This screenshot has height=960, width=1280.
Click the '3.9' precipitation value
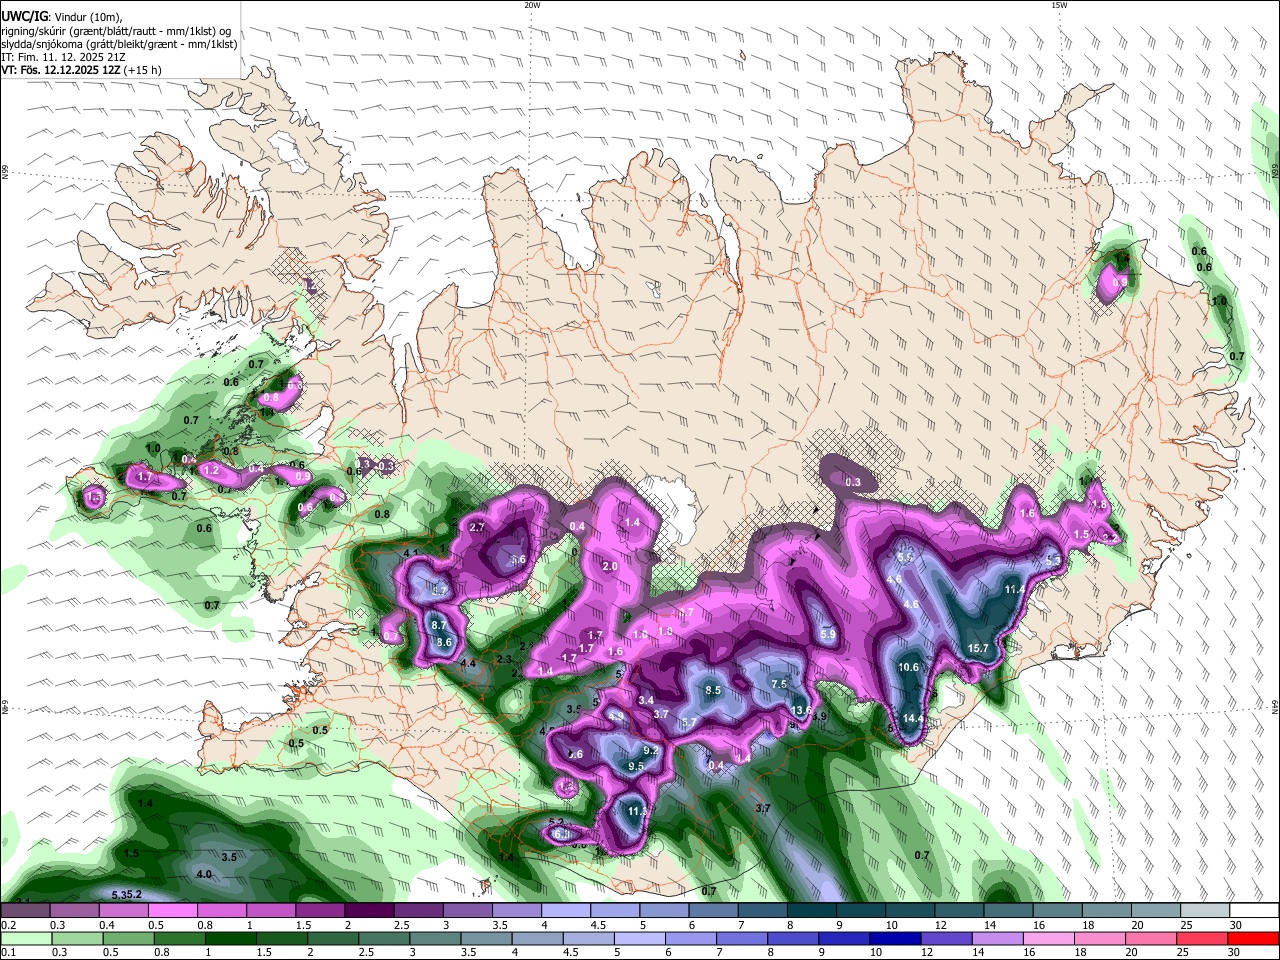click(x=819, y=716)
